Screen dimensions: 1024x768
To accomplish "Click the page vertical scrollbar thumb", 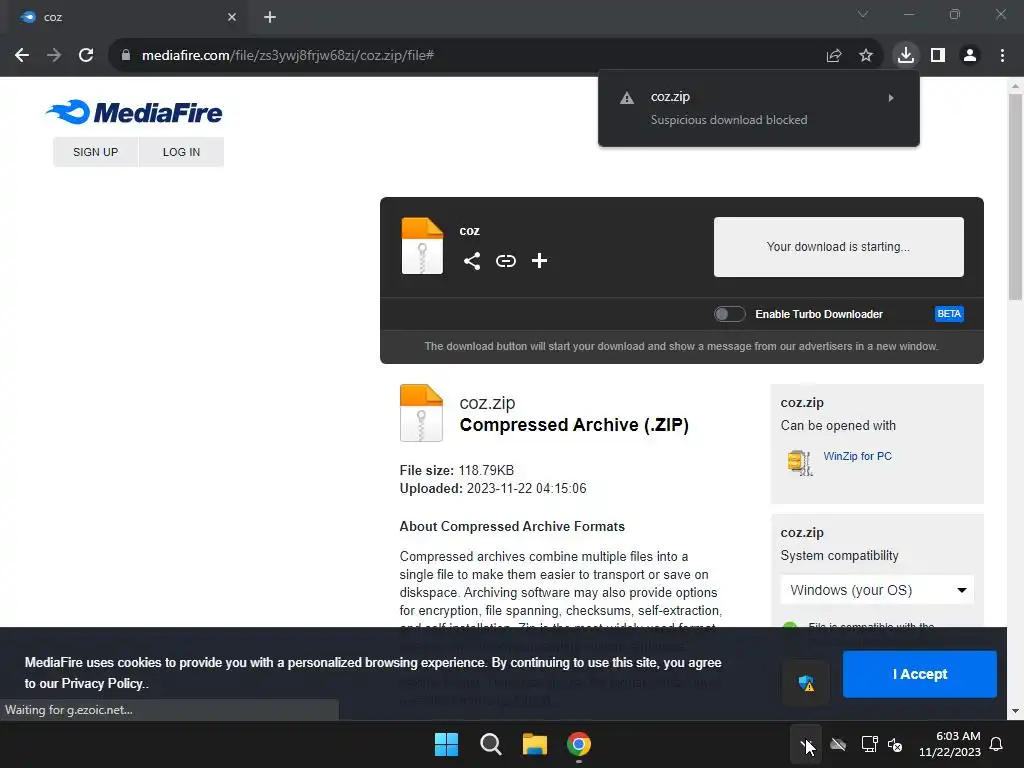I will pos(1015,196).
